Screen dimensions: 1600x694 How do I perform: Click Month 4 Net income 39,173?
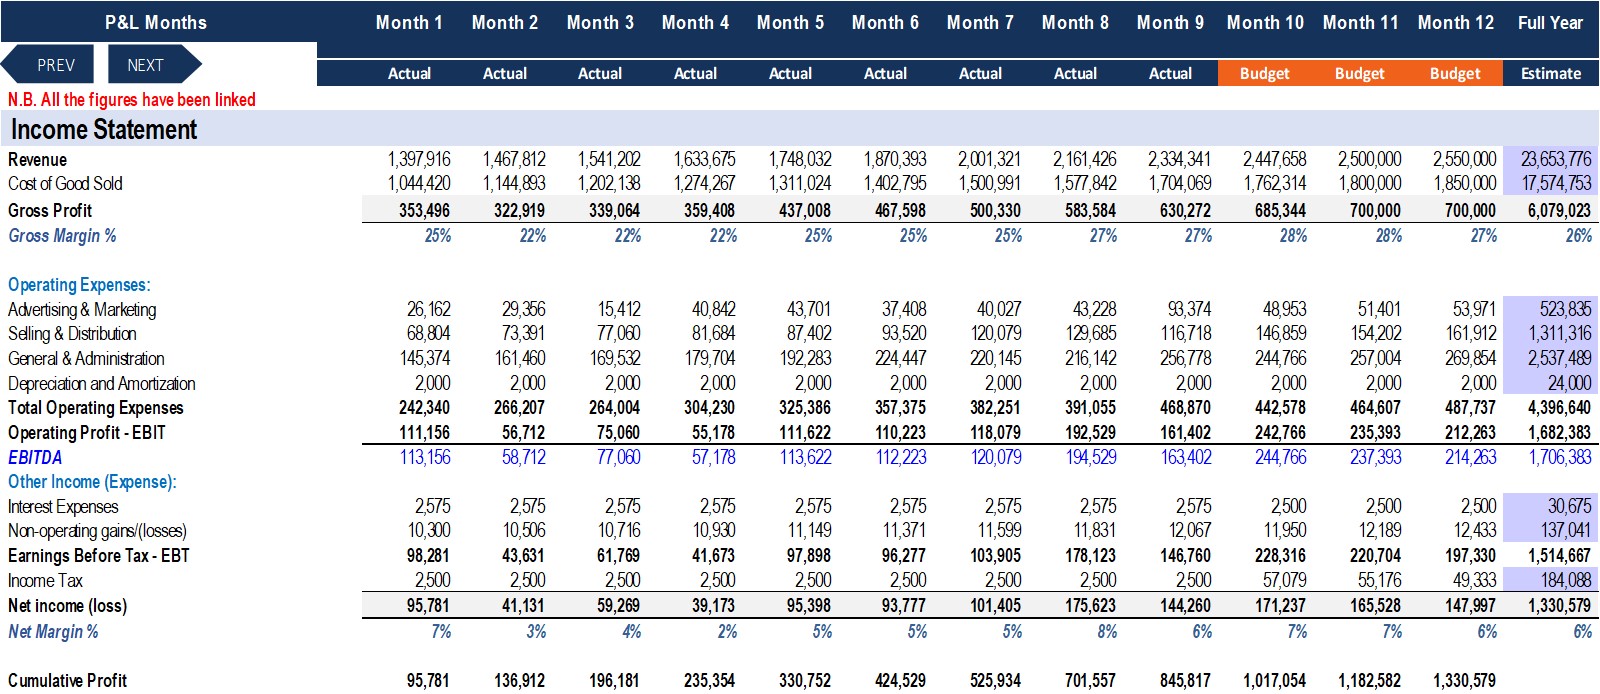pyautogui.click(x=713, y=606)
